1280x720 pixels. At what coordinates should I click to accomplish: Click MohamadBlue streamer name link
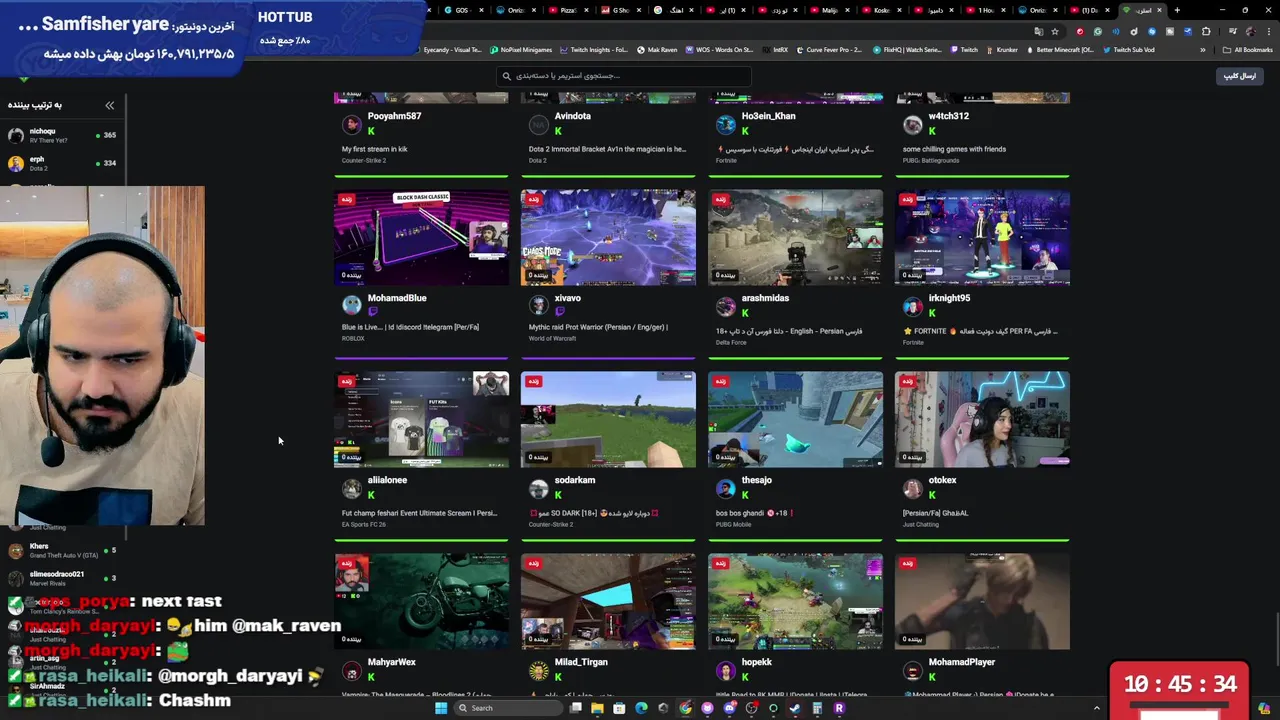pyautogui.click(x=397, y=298)
